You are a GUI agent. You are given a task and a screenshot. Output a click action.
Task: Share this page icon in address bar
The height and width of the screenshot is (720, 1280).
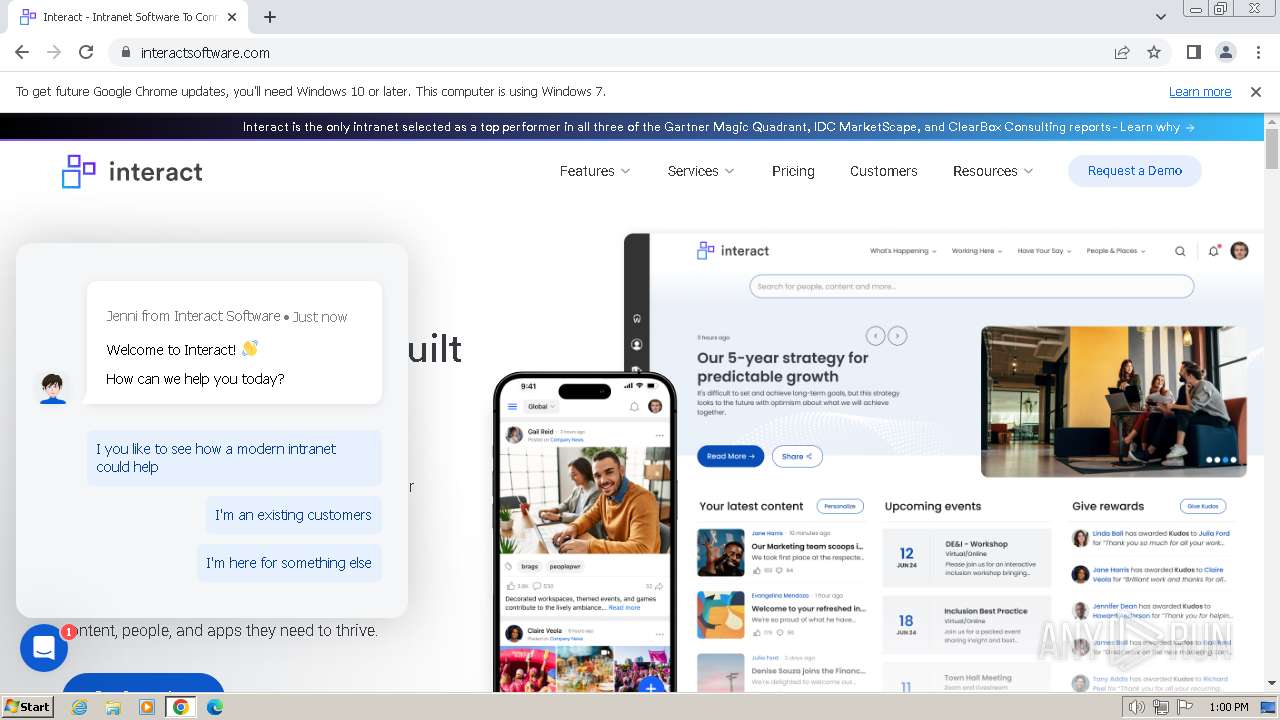click(1122, 52)
